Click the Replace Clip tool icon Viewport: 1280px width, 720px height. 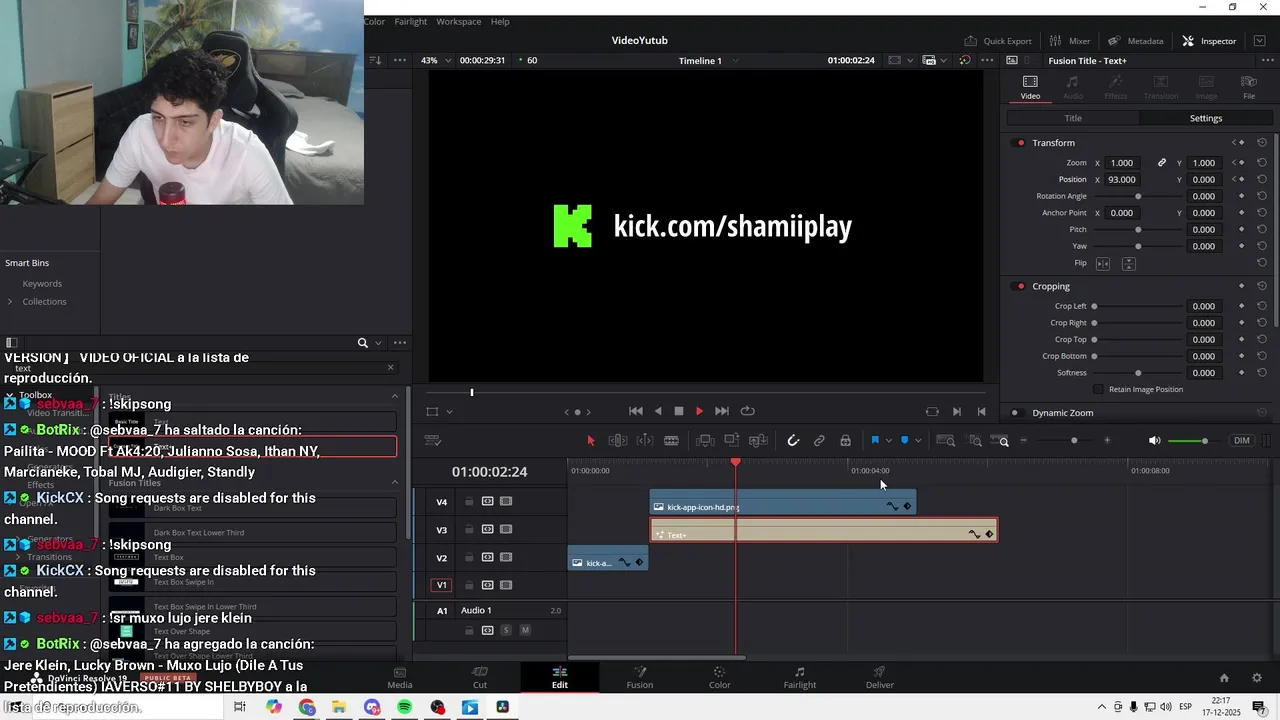click(x=759, y=441)
